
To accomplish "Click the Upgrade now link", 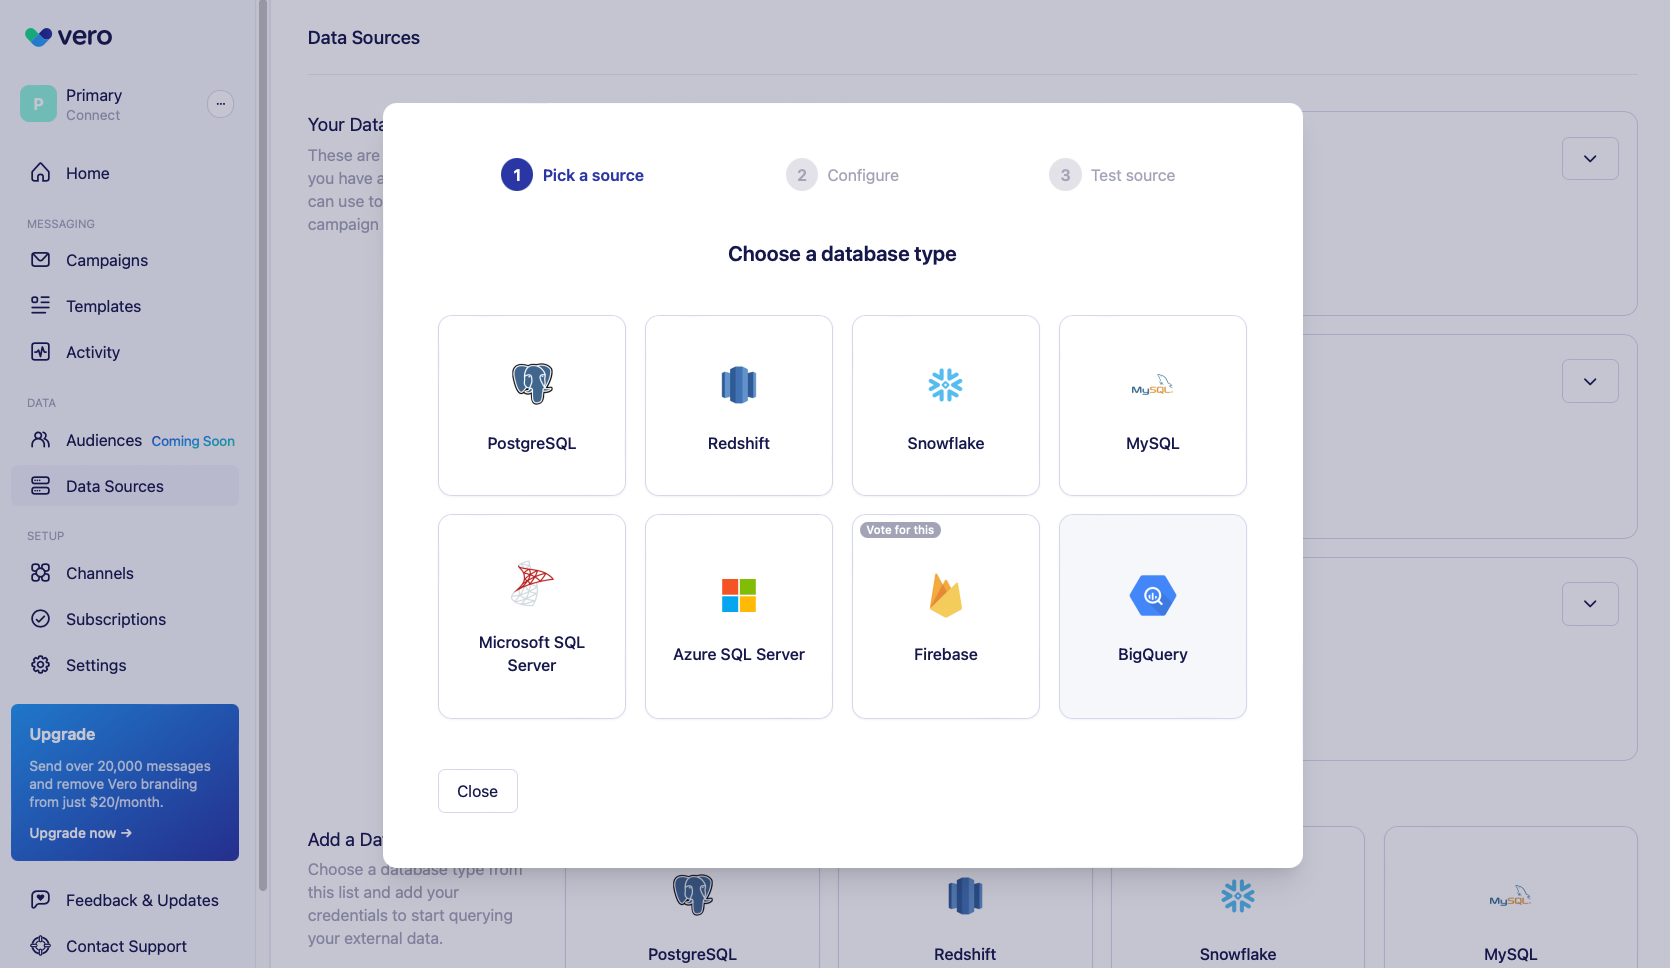I will click(x=80, y=832).
